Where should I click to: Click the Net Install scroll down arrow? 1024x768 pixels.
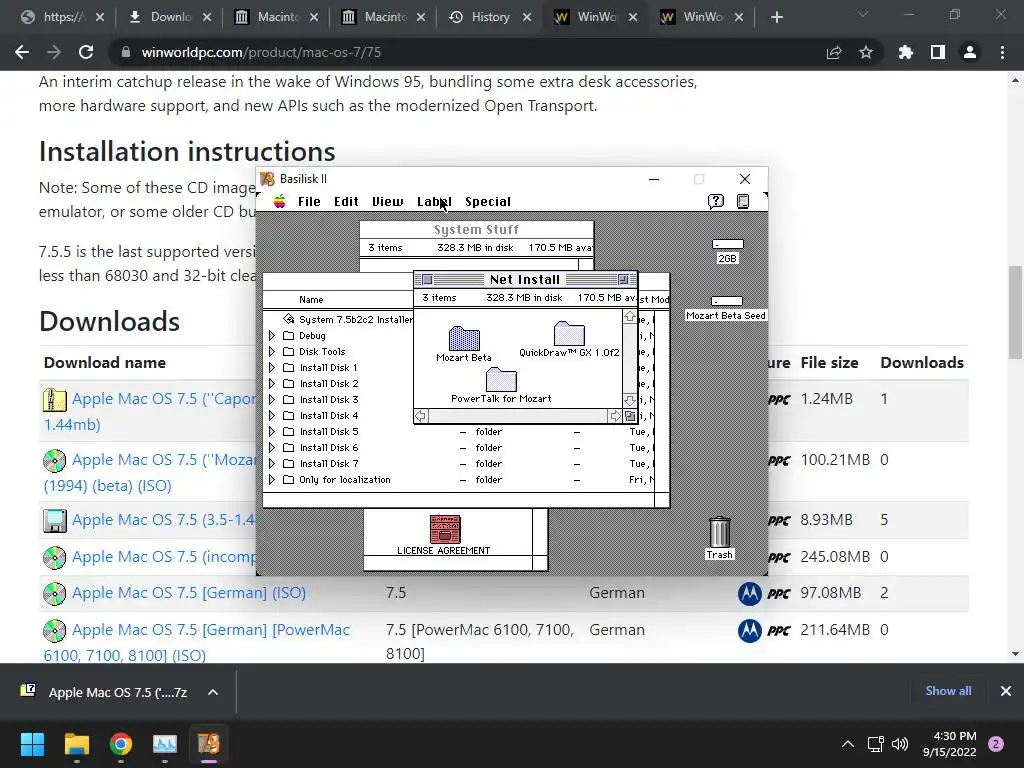click(x=630, y=400)
